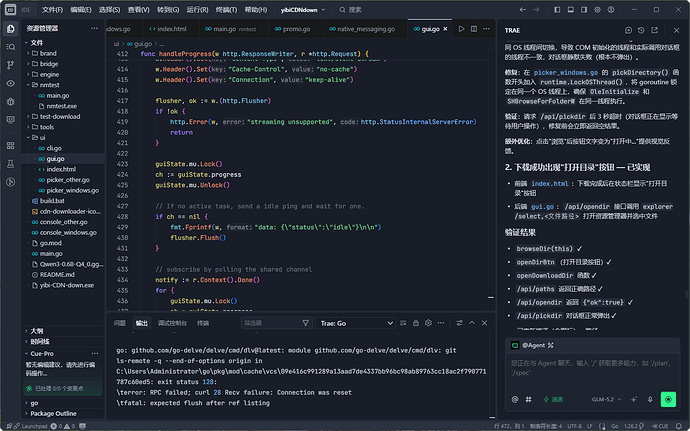Open the GLM-5.2 model selector

tap(606, 399)
